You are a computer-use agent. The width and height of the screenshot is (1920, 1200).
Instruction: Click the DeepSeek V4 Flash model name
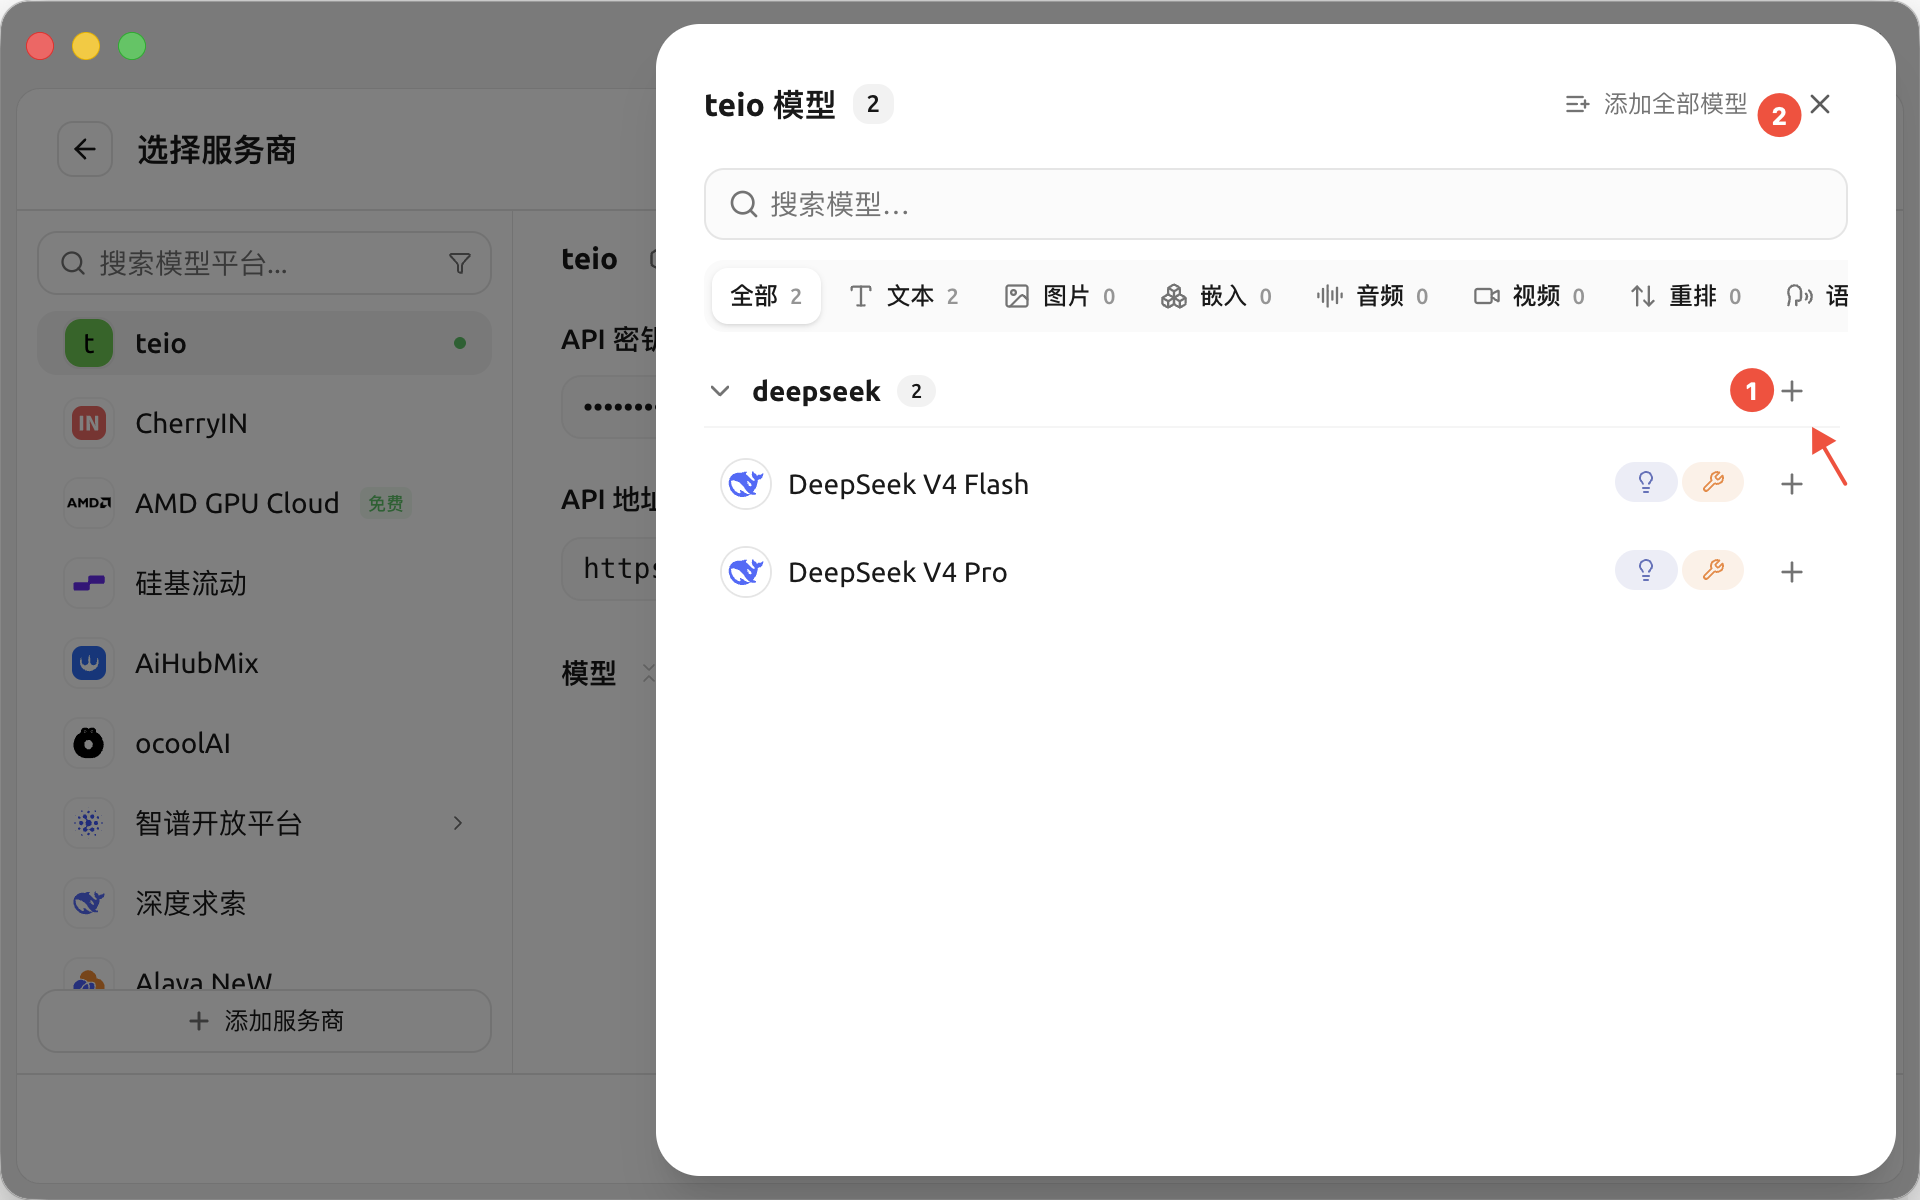pyautogui.click(x=908, y=484)
